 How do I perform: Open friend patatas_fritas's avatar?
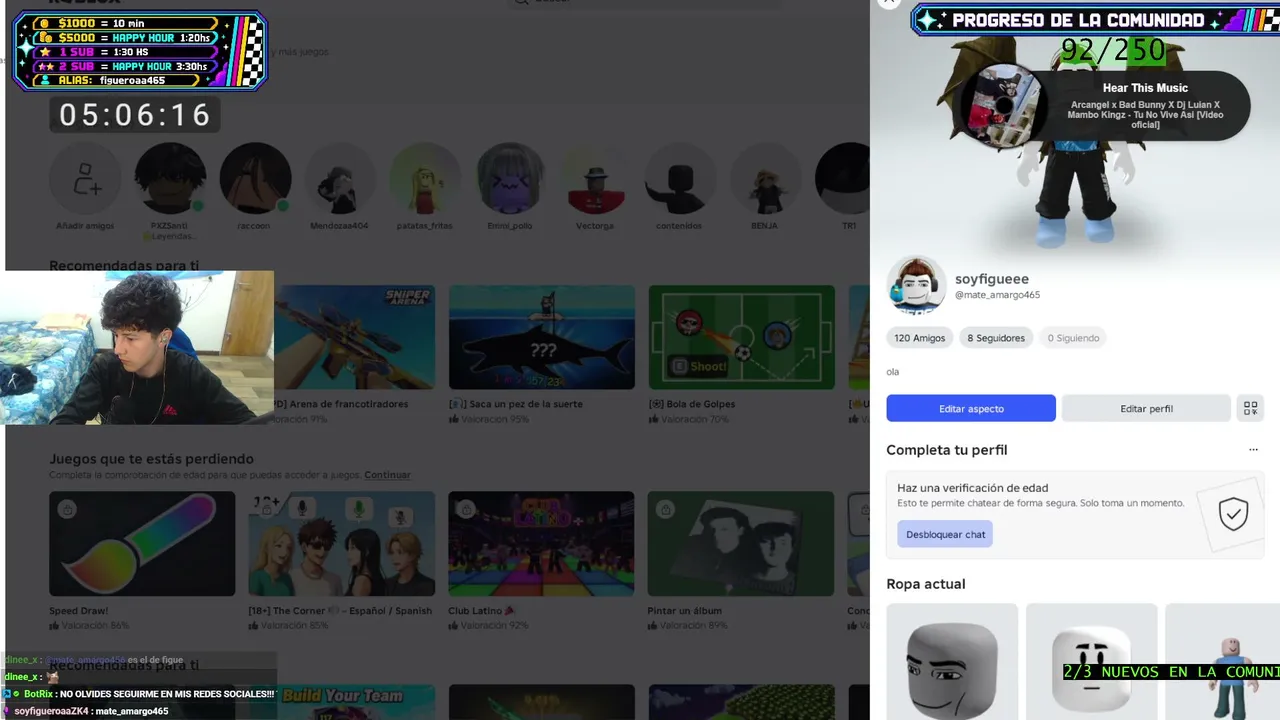425,180
